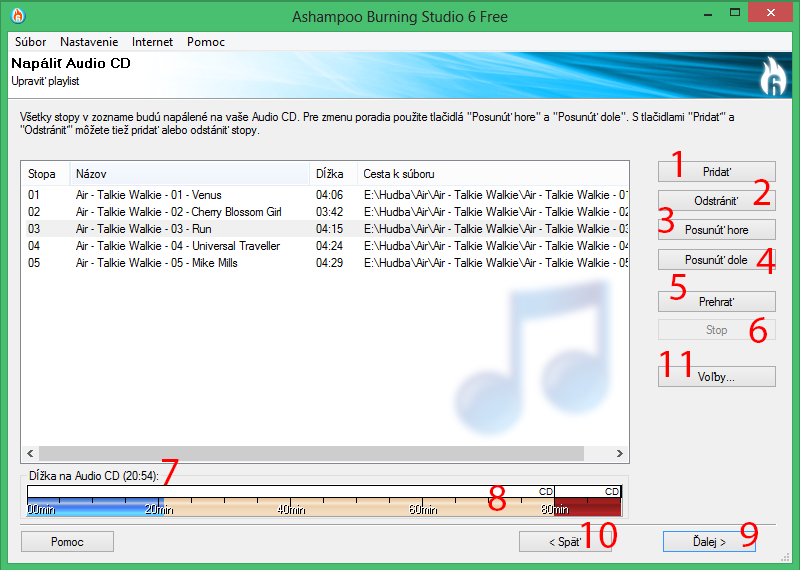Click the Ashampoo flame icon in title bar

18,16
